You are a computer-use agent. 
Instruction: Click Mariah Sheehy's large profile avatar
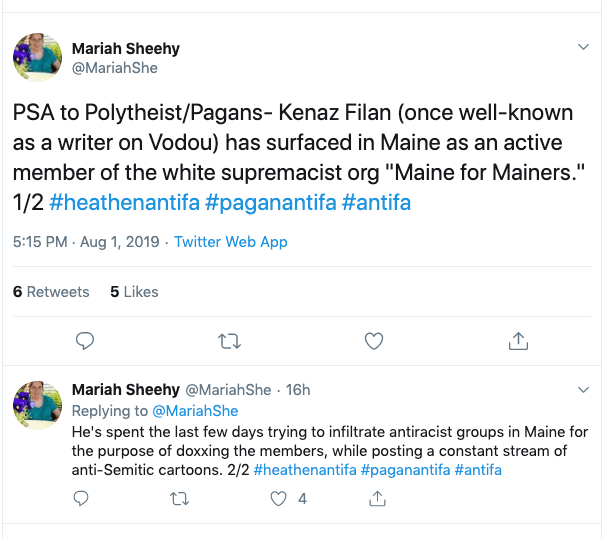(x=37, y=57)
